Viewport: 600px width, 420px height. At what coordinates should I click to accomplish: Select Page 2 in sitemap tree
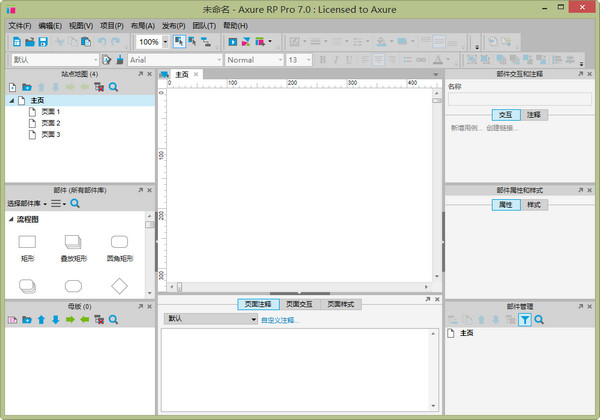(51, 123)
